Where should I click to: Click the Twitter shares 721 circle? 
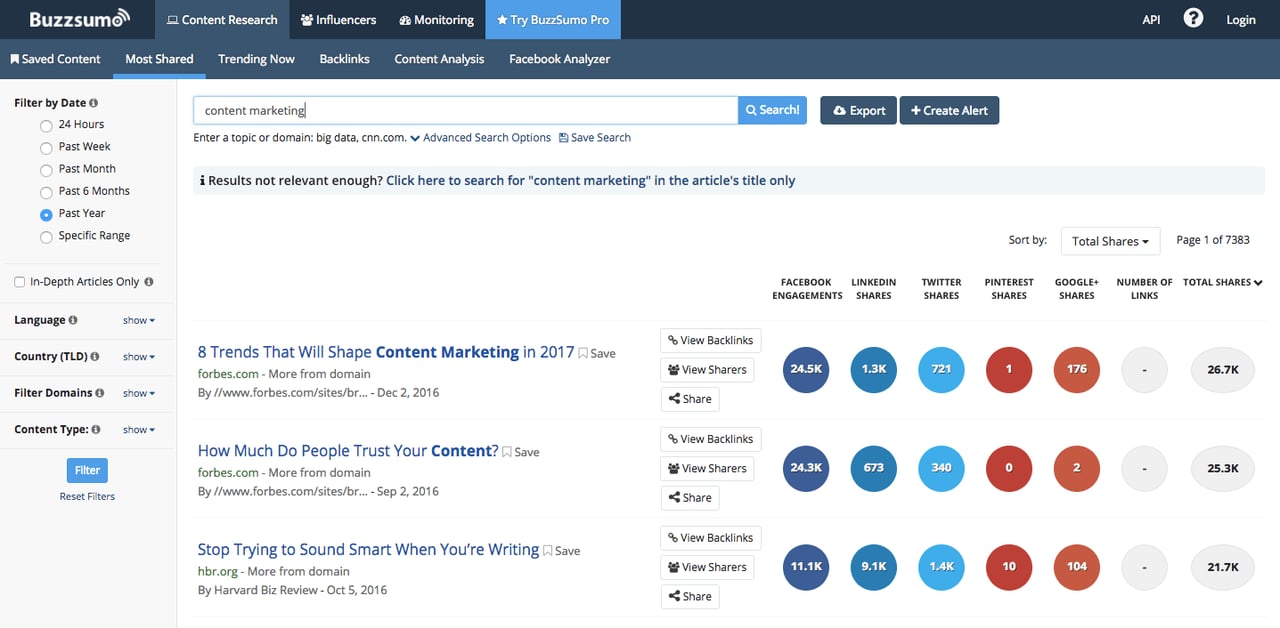coord(941,369)
